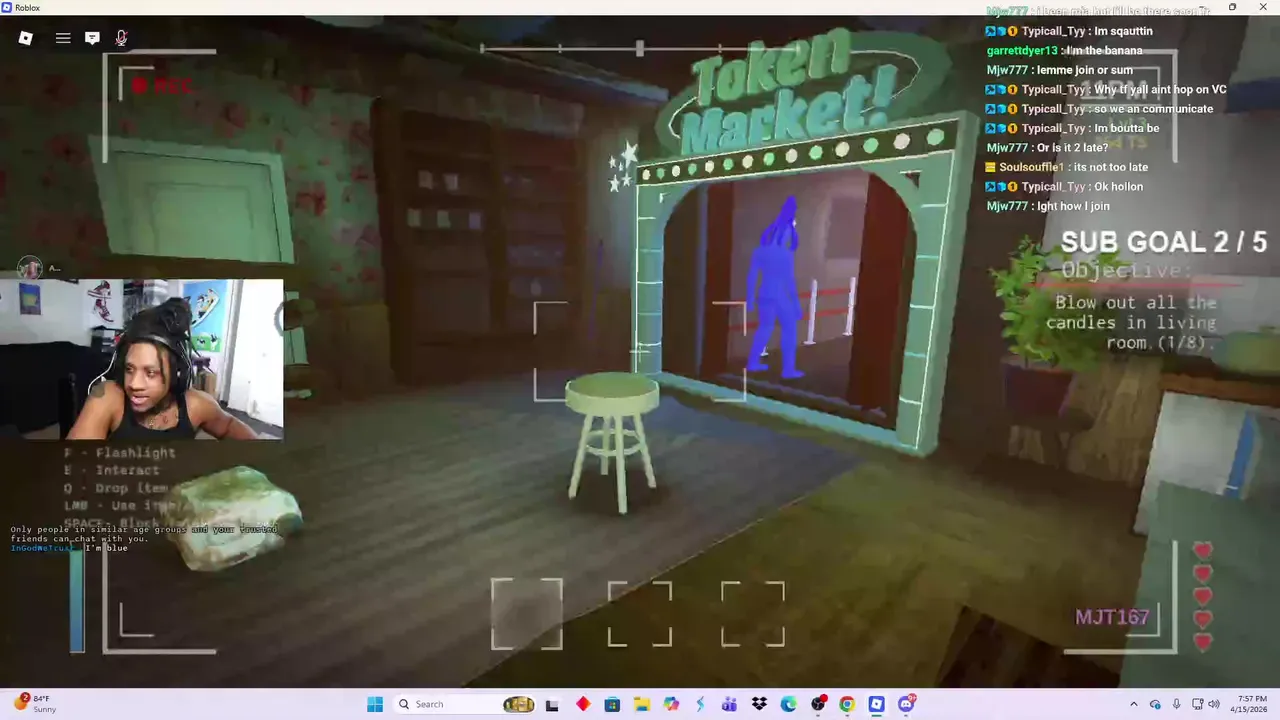Open the OneDrive tray icon
This screenshot has height=720, width=1280.
point(1155,704)
